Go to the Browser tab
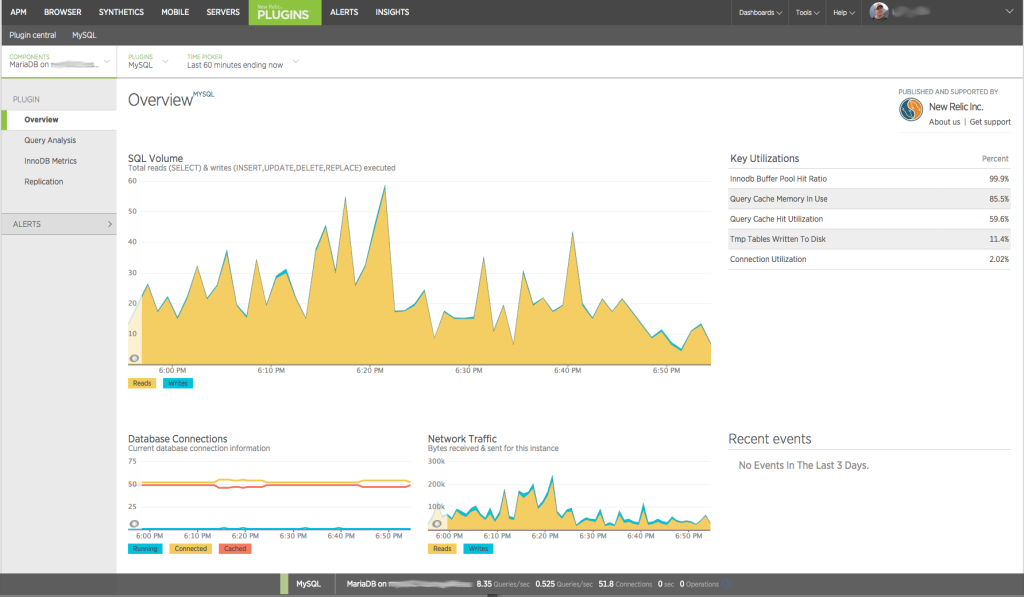This screenshot has width=1024, height=597. pos(63,12)
